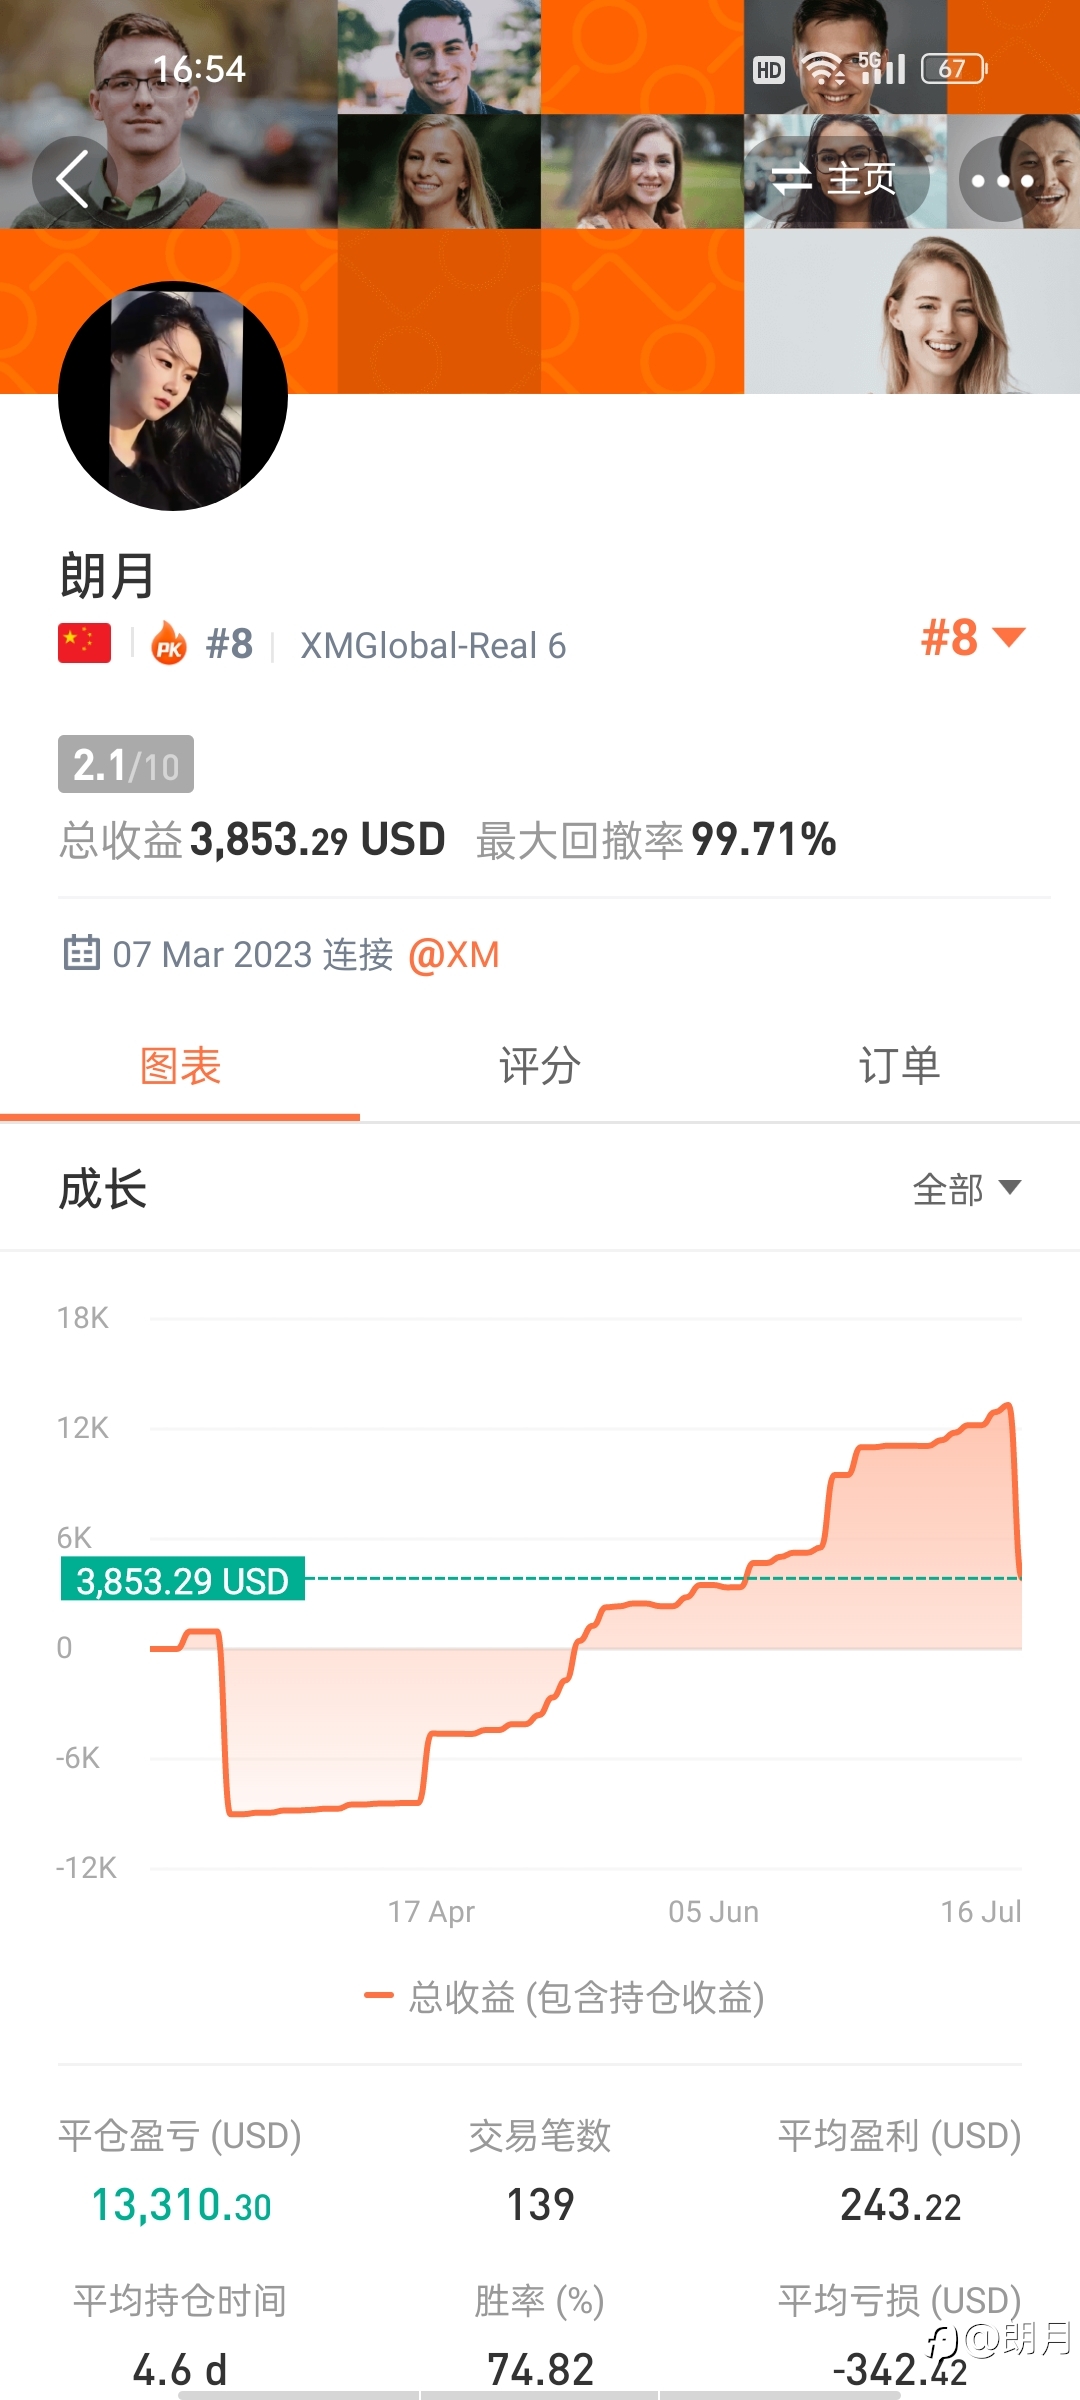Screen dimensions: 1080x2400
Task: Tap the PK flame badge icon
Action: pos(169,643)
